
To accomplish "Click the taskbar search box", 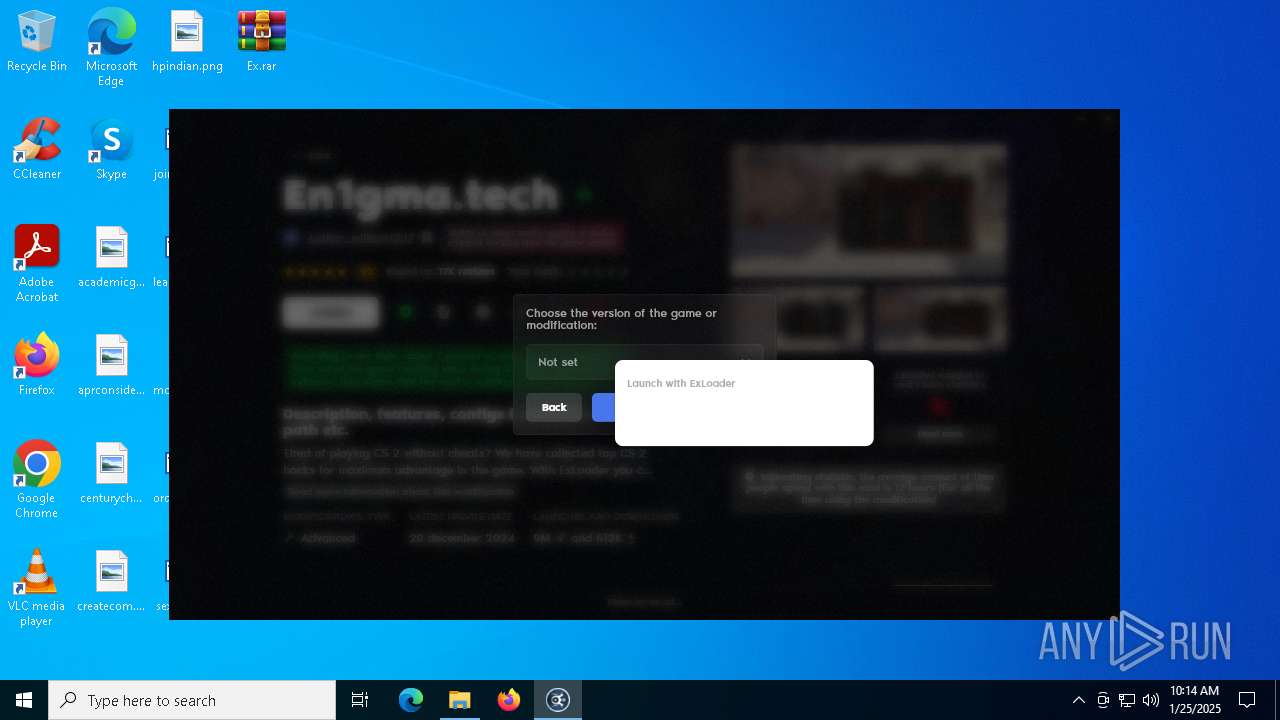I will (x=192, y=700).
